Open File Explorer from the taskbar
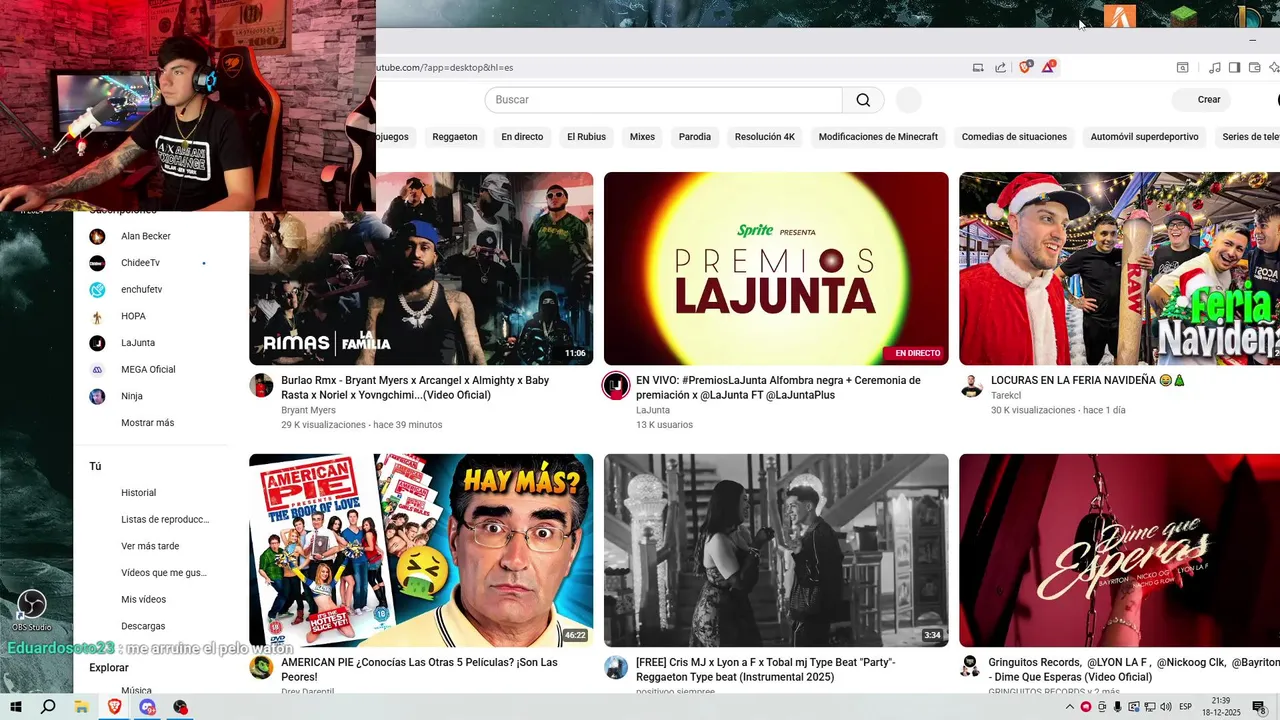 tap(81, 707)
